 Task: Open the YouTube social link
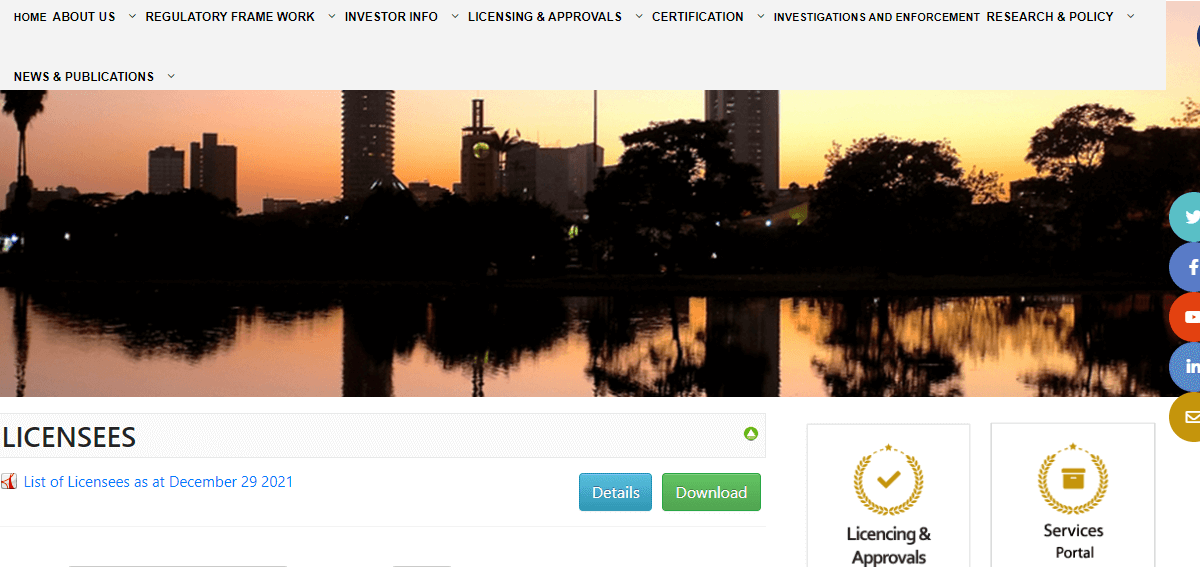point(1187,317)
